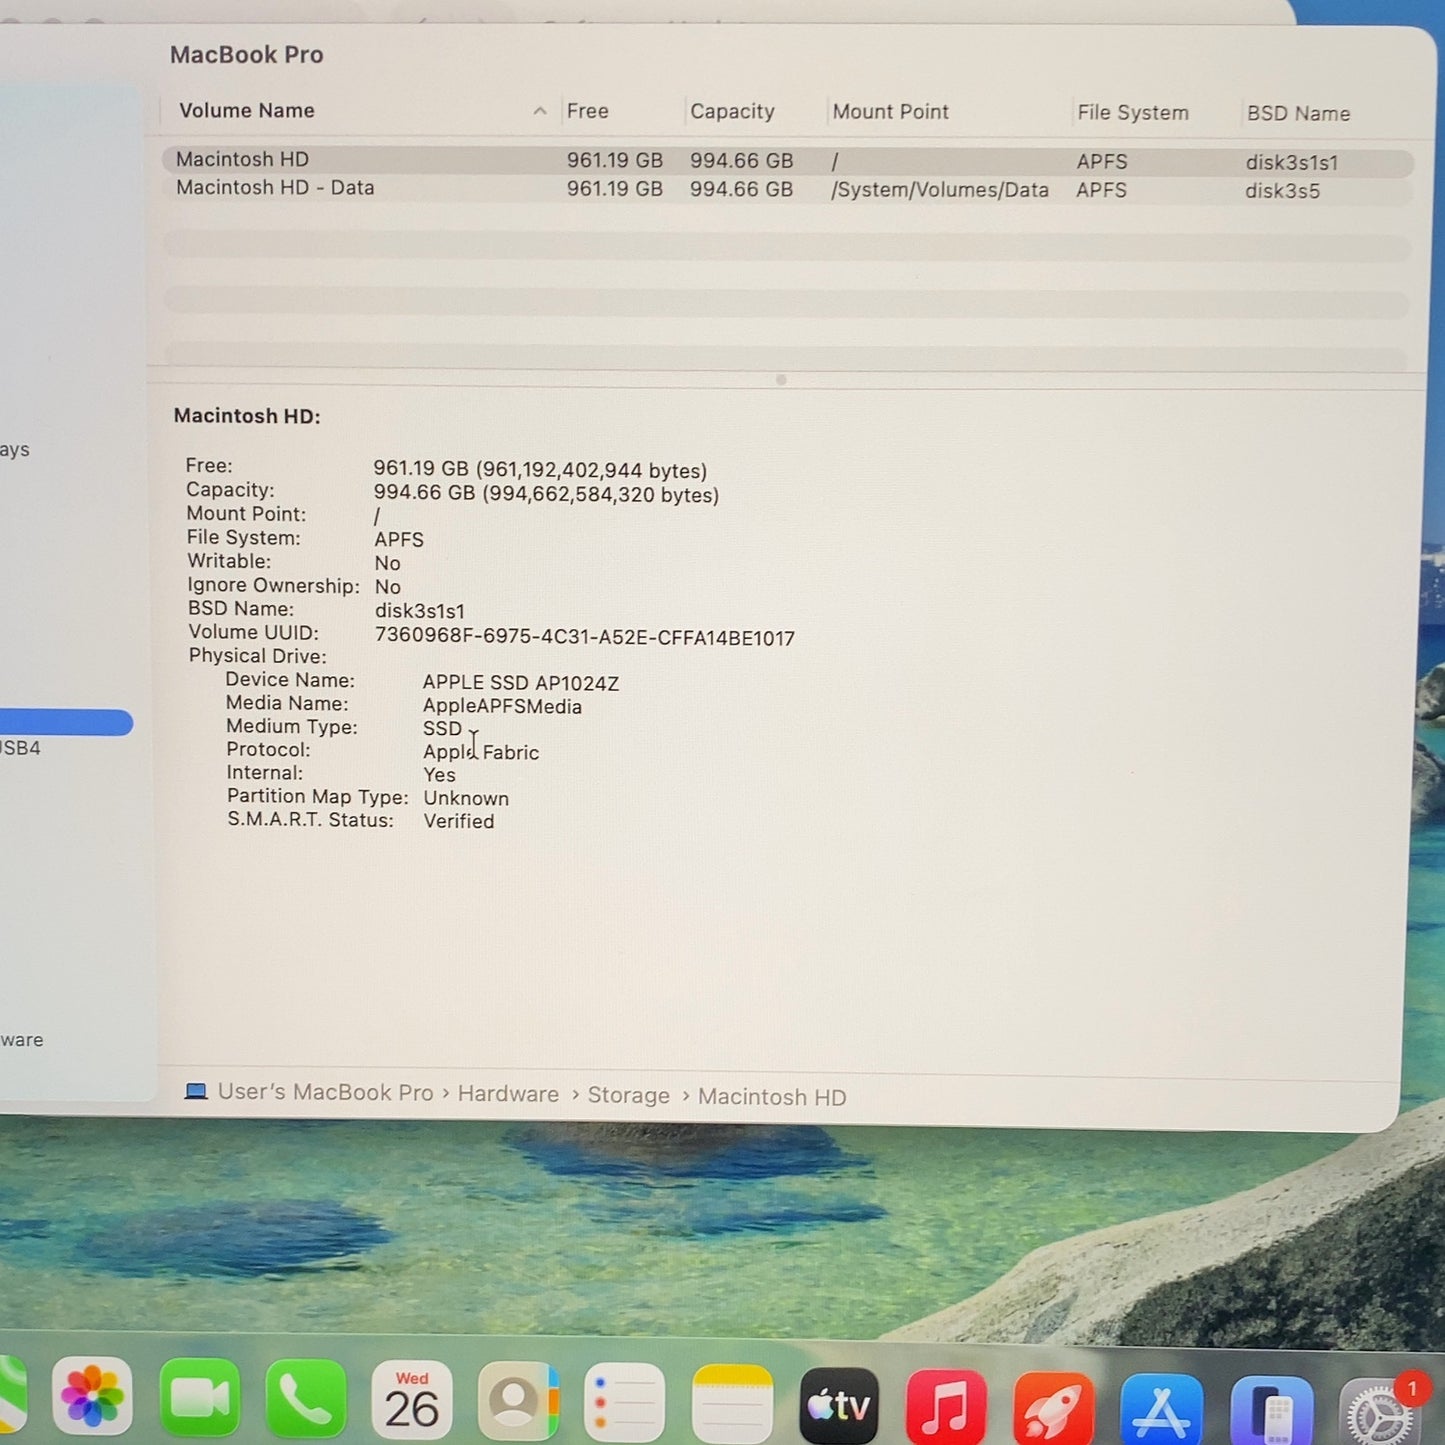The height and width of the screenshot is (1445, 1445).
Task: Click Macintosh HD in the path bar
Action: (x=772, y=1097)
